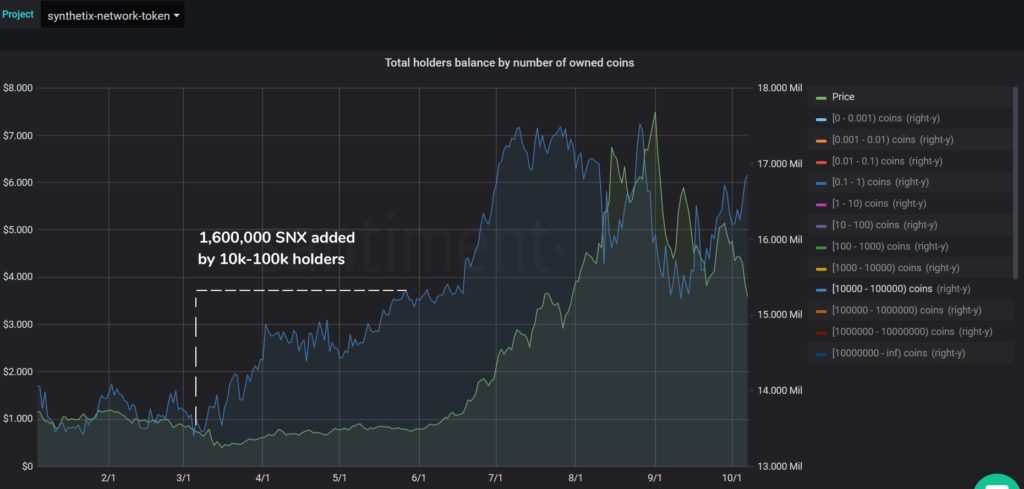This screenshot has width=1024, height=489.
Task: Click the magenta [1 - 10) color line
Action: coord(822,204)
